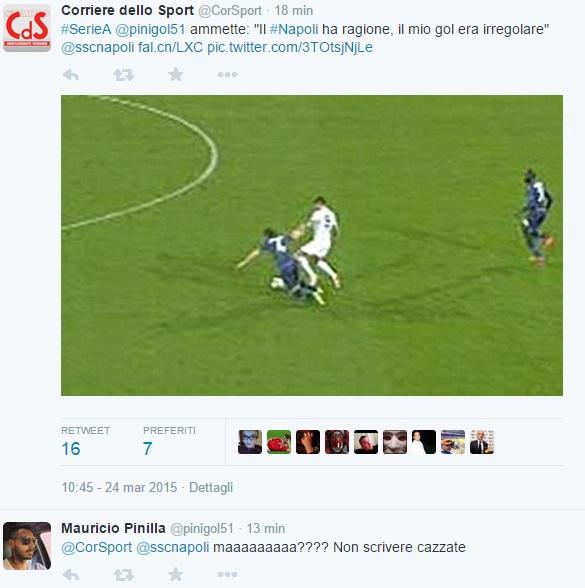This screenshot has height=588, width=585.
Task: Open the pic.twitter.com/3TOtsjNjLe link
Action: pos(290,47)
